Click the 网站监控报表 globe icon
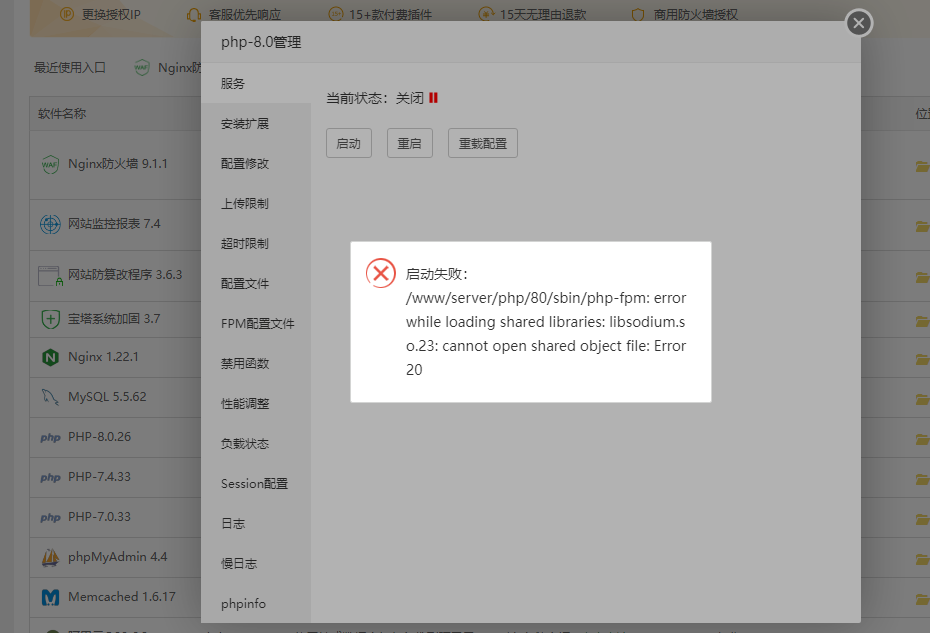Image resolution: width=930 pixels, height=633 pixels. click(50, 224)
